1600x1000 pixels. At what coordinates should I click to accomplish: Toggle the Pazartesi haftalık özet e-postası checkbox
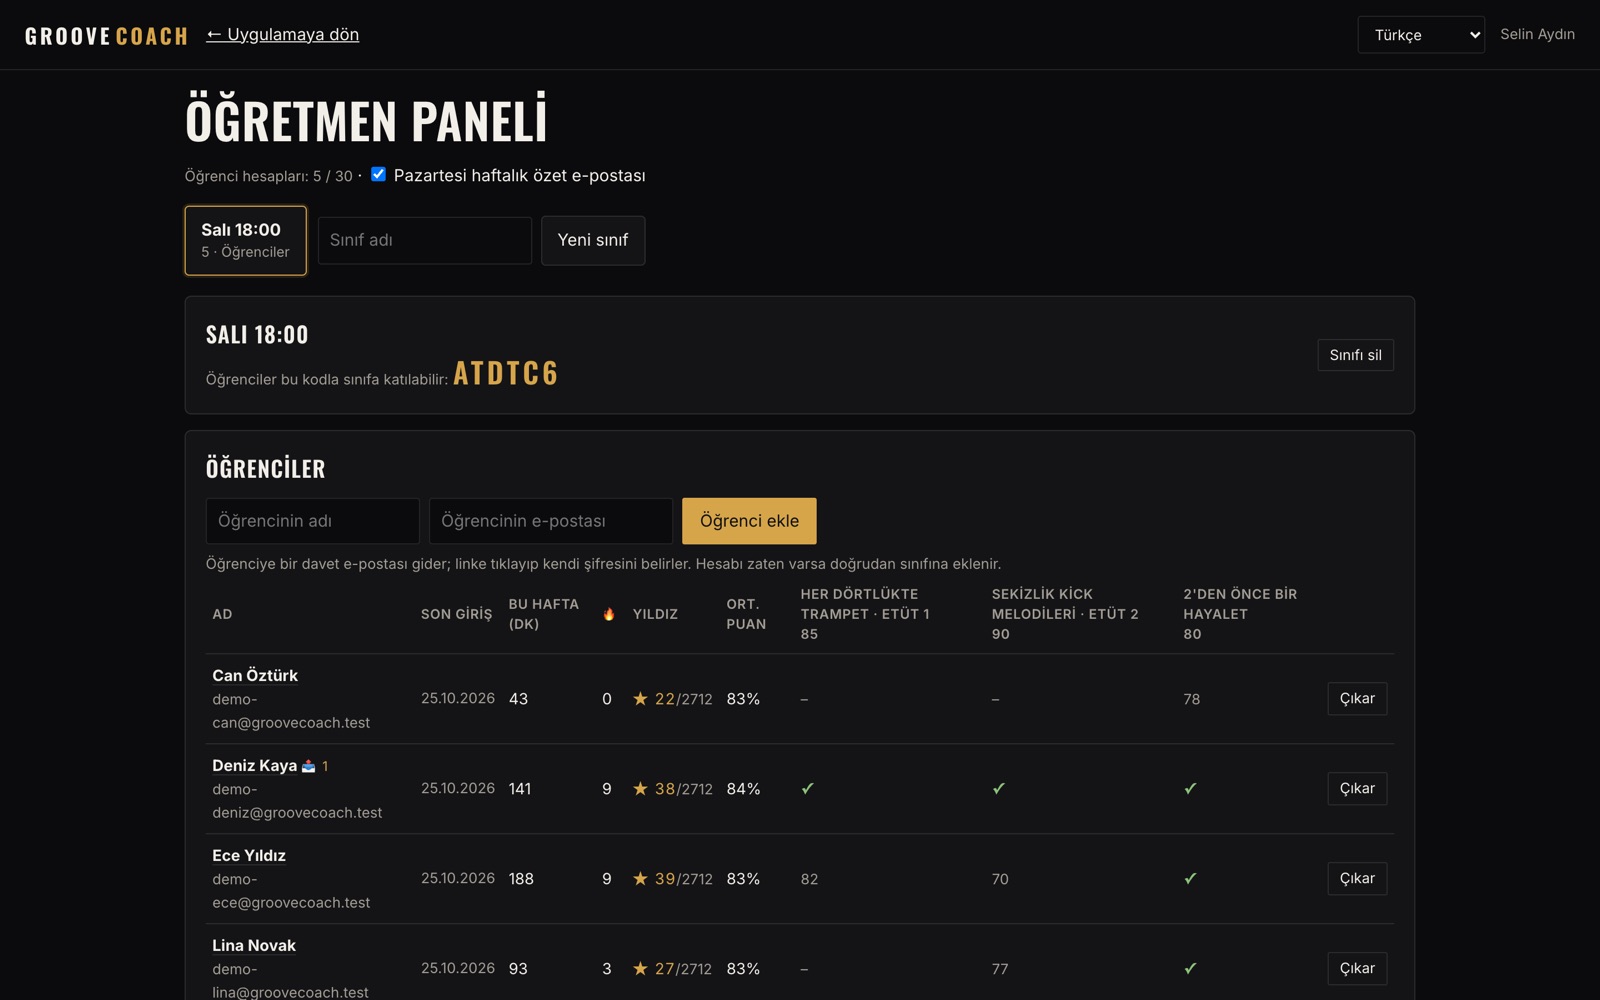pos(378,174)
